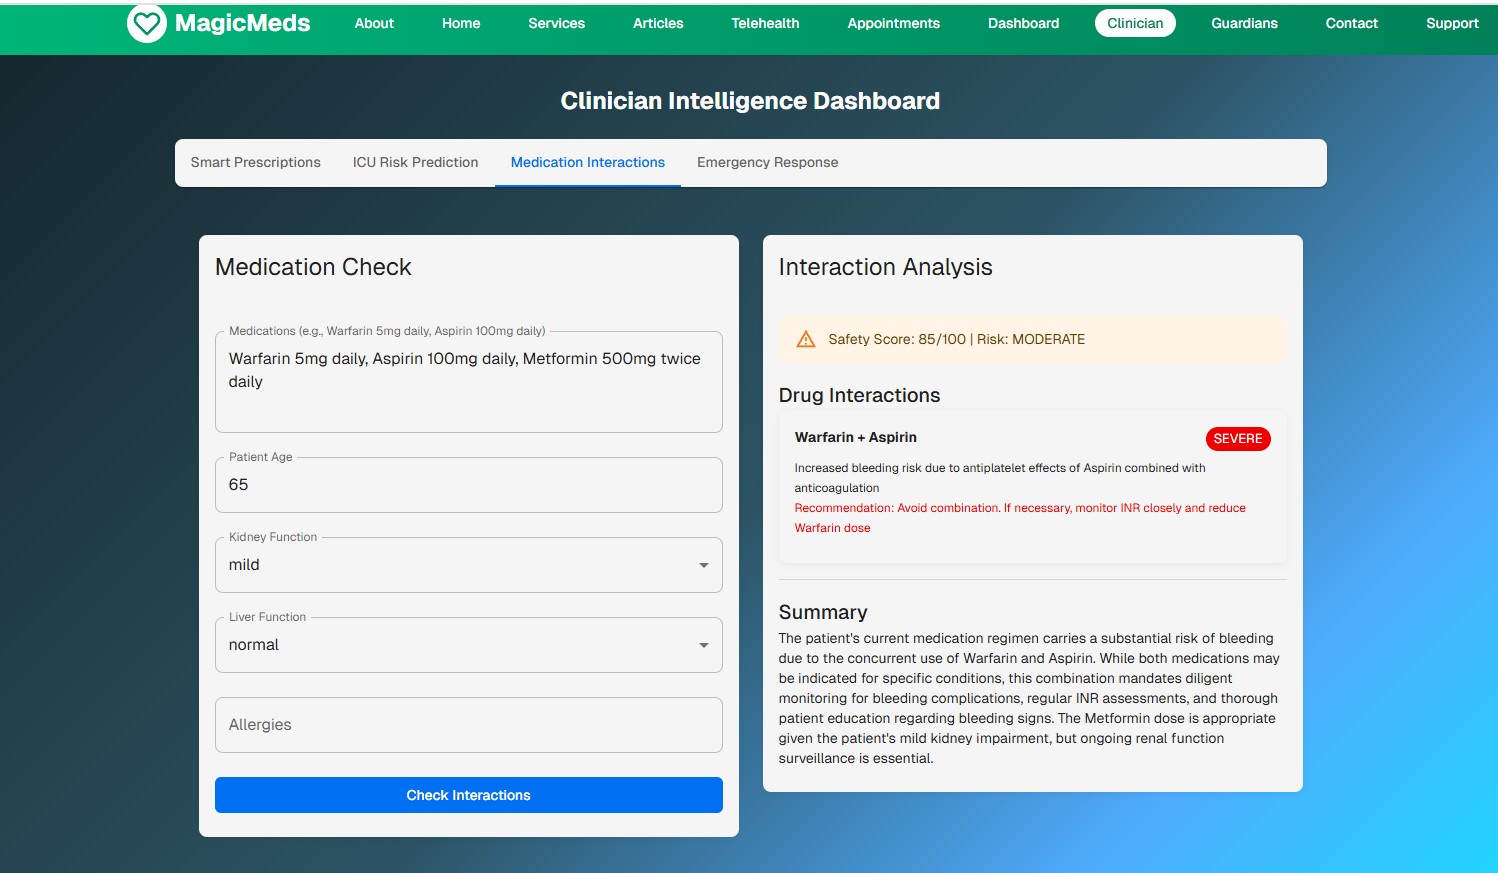Open Support in the navigation bar

(x=1452, y=23)
